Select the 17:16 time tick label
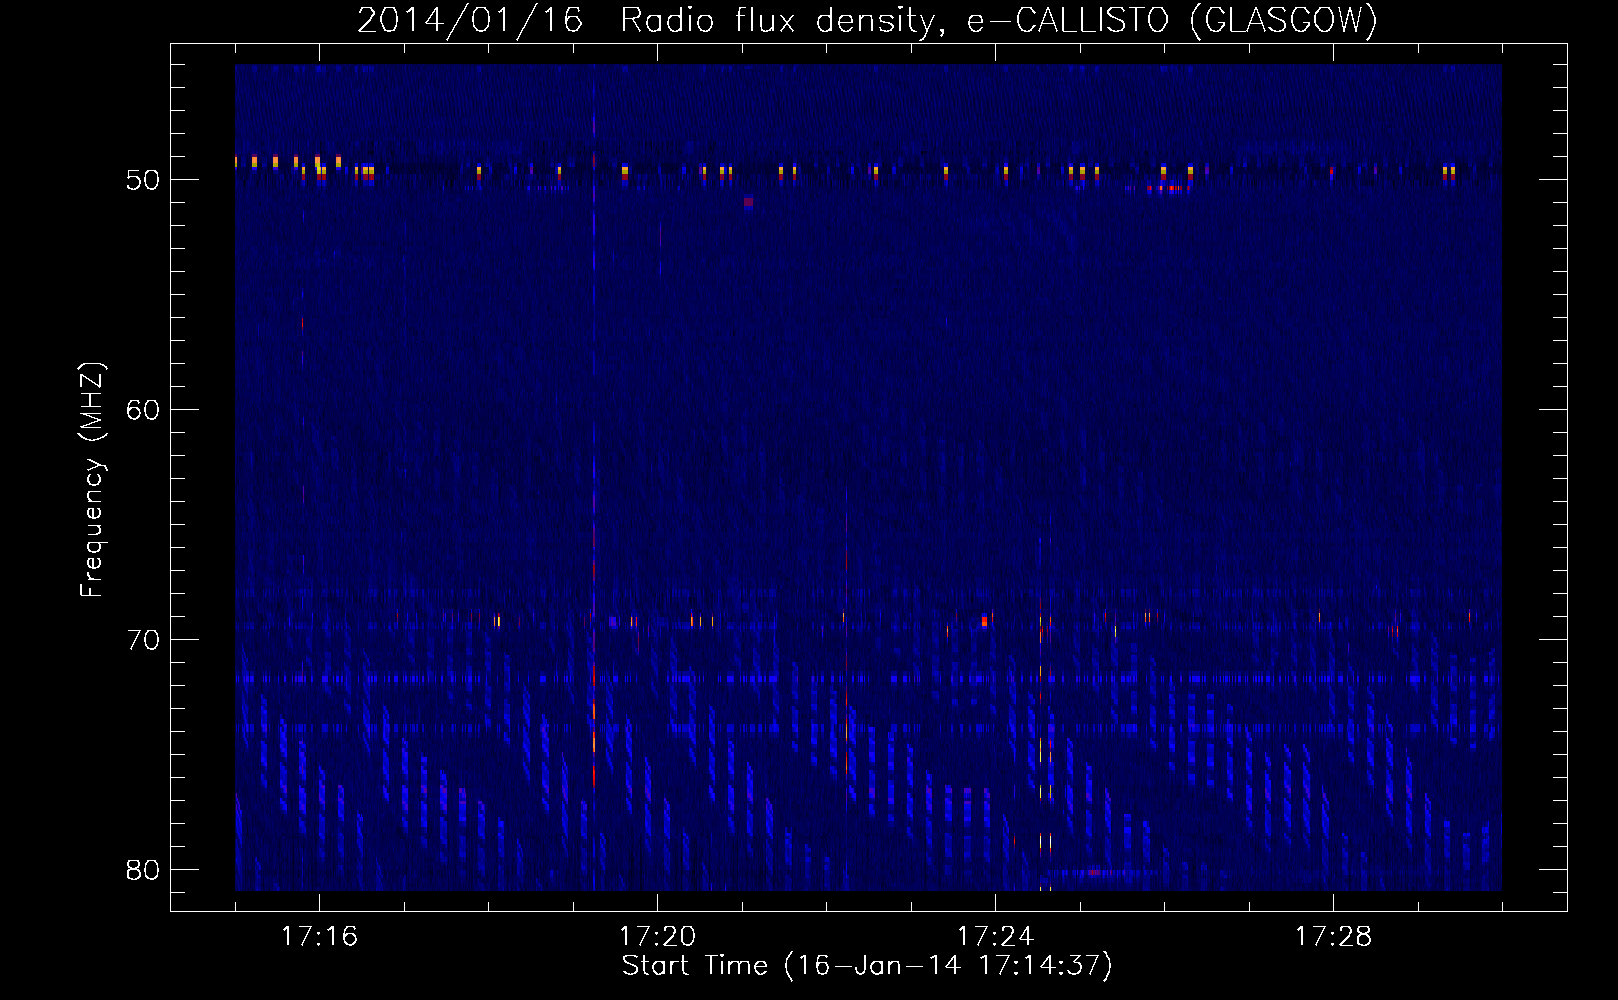Screen dimensions: 1618x1000 (319, 937)
